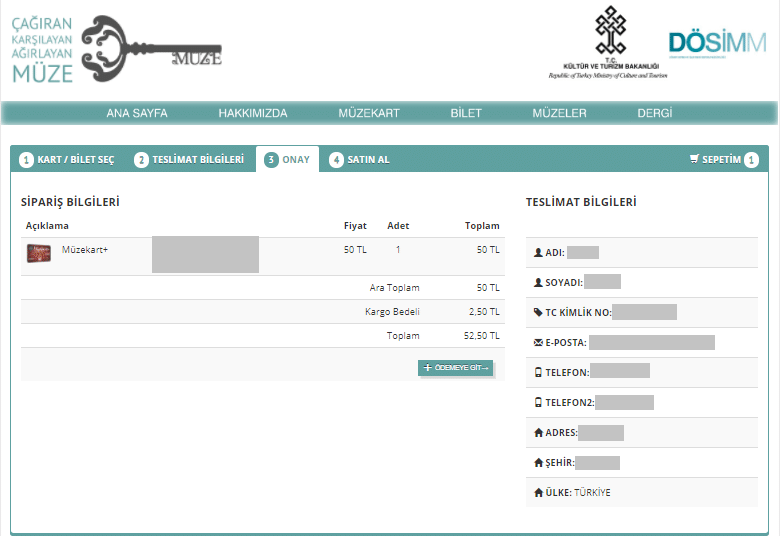Click the Müze key logo

pos(151,48)
